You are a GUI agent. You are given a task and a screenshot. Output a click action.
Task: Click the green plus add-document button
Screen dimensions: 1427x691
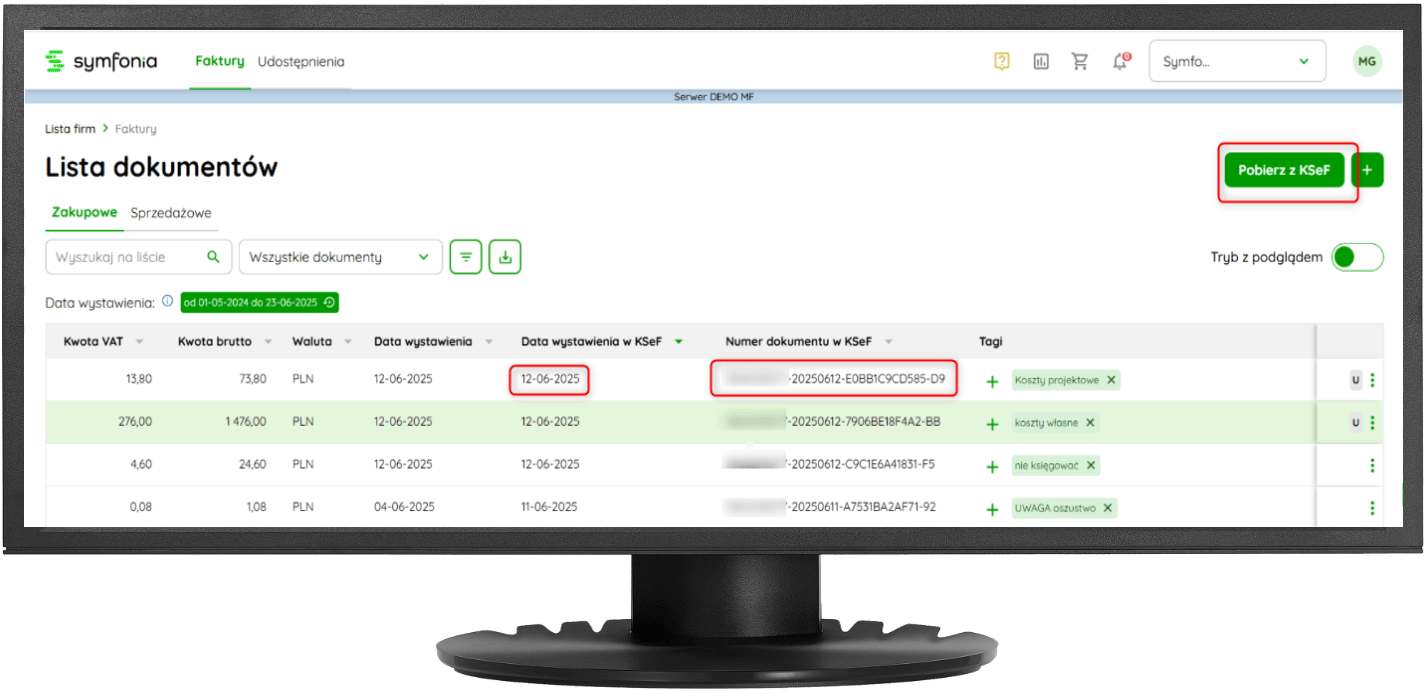coord(1367,171)
